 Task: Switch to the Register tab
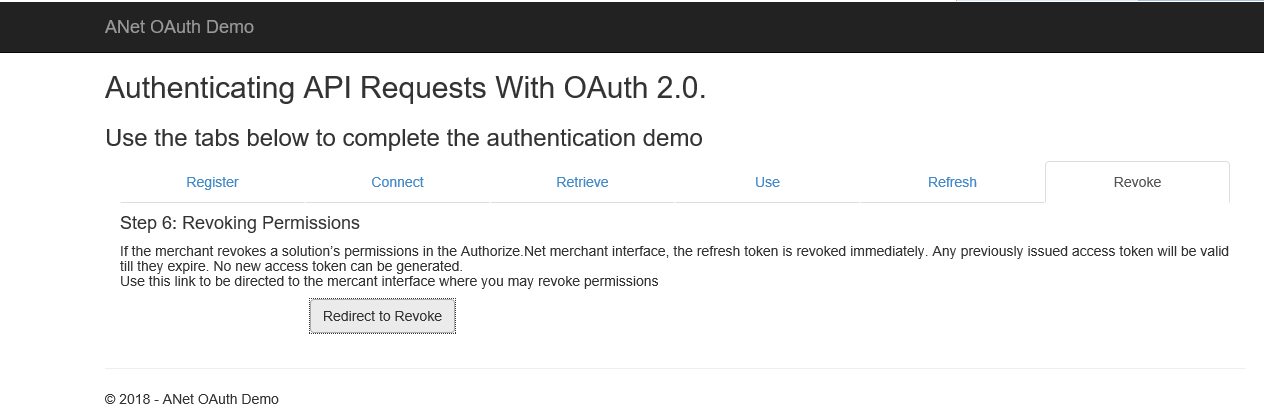tap(212, 182)
